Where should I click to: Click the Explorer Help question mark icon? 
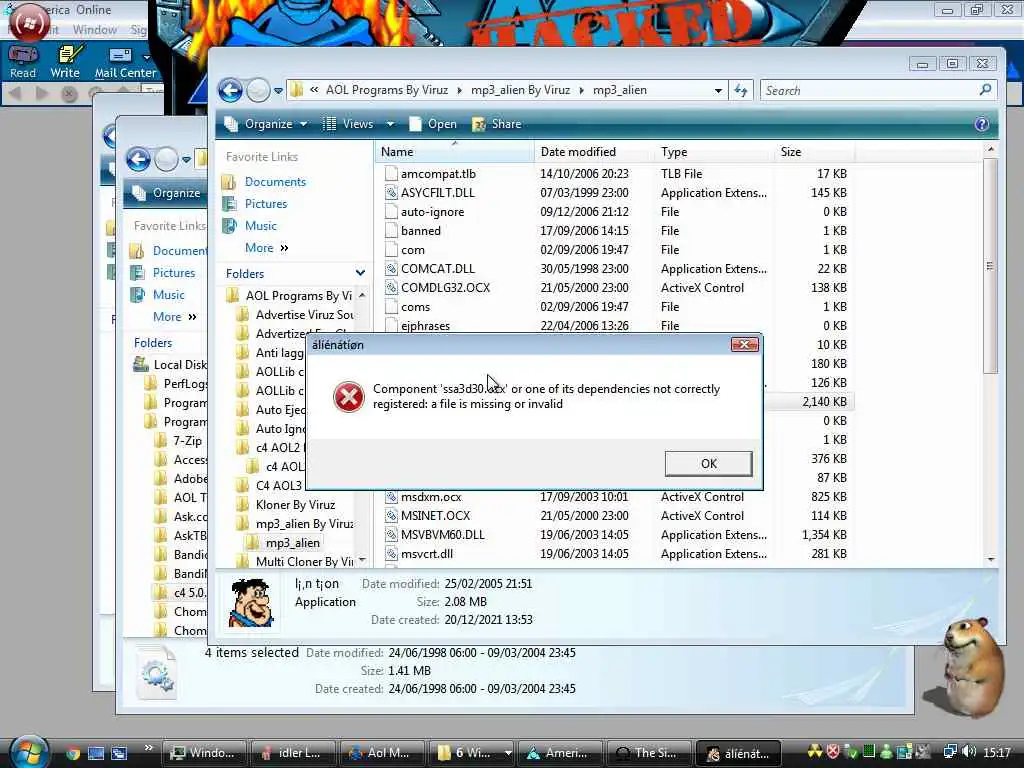click(982, 124)
